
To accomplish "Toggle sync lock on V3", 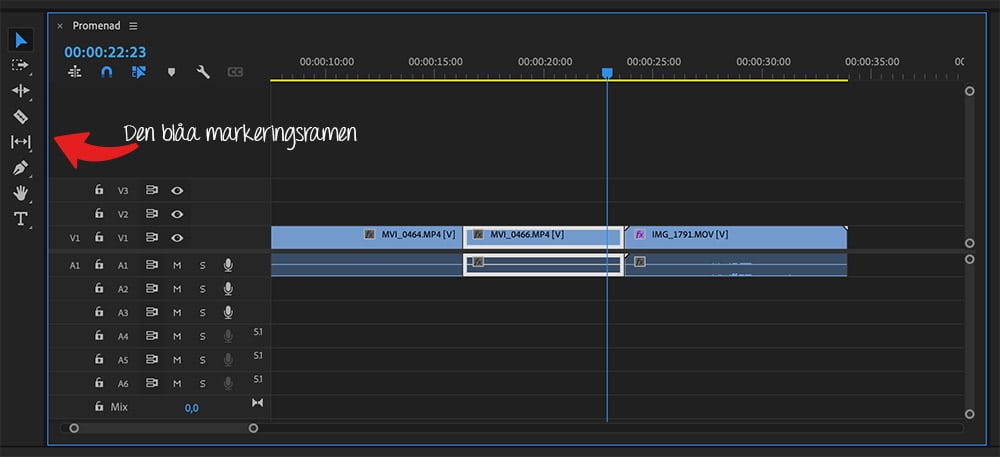I will pos(152,190).
